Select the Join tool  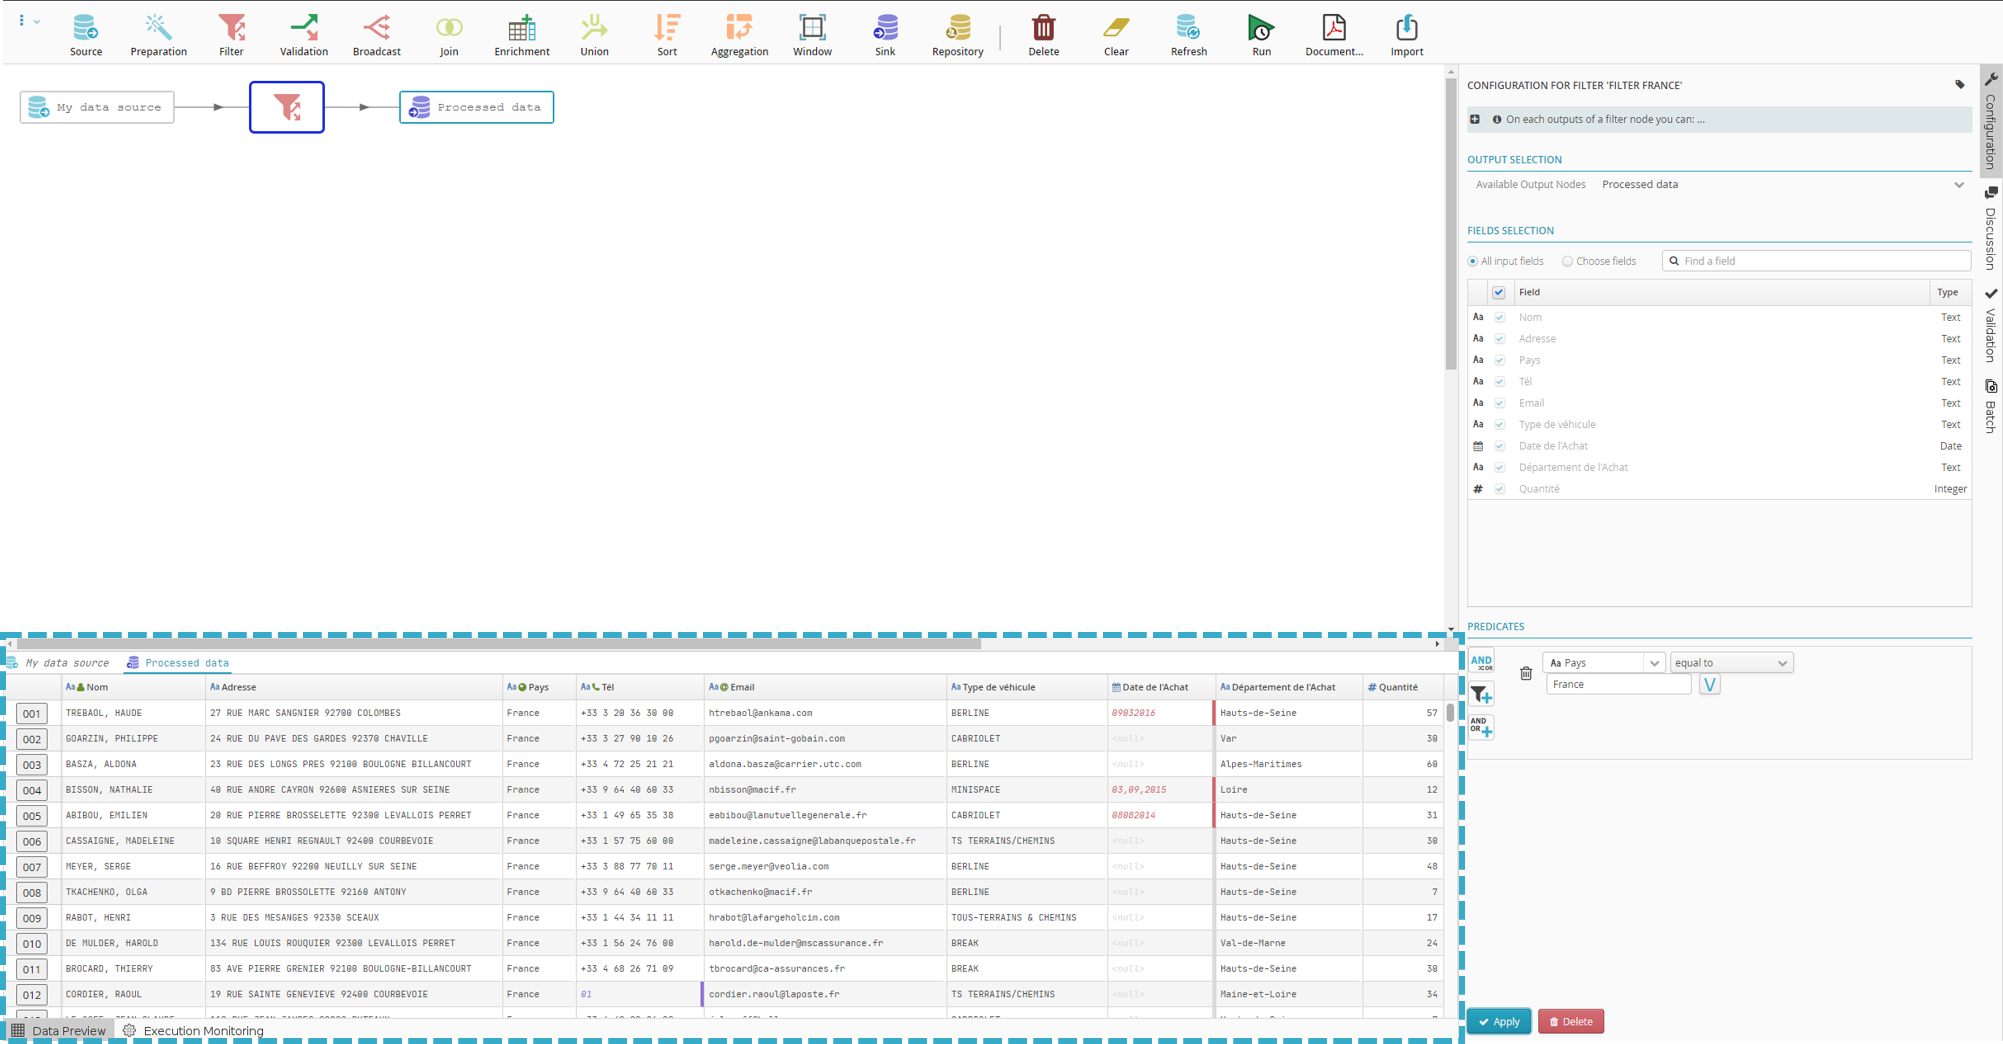(x=449, y=35)
